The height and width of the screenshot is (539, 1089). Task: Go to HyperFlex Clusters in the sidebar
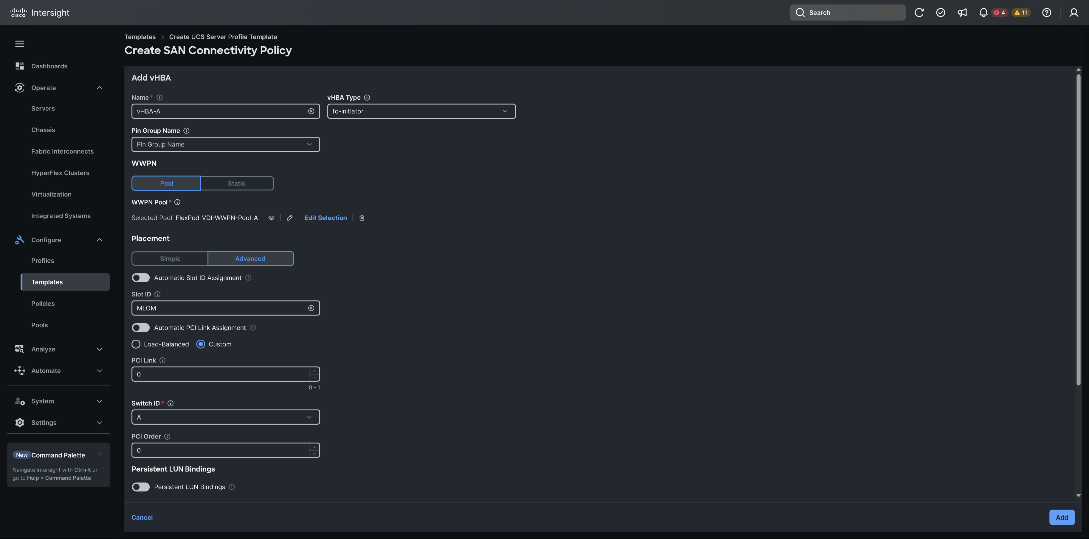click(58, 173)
